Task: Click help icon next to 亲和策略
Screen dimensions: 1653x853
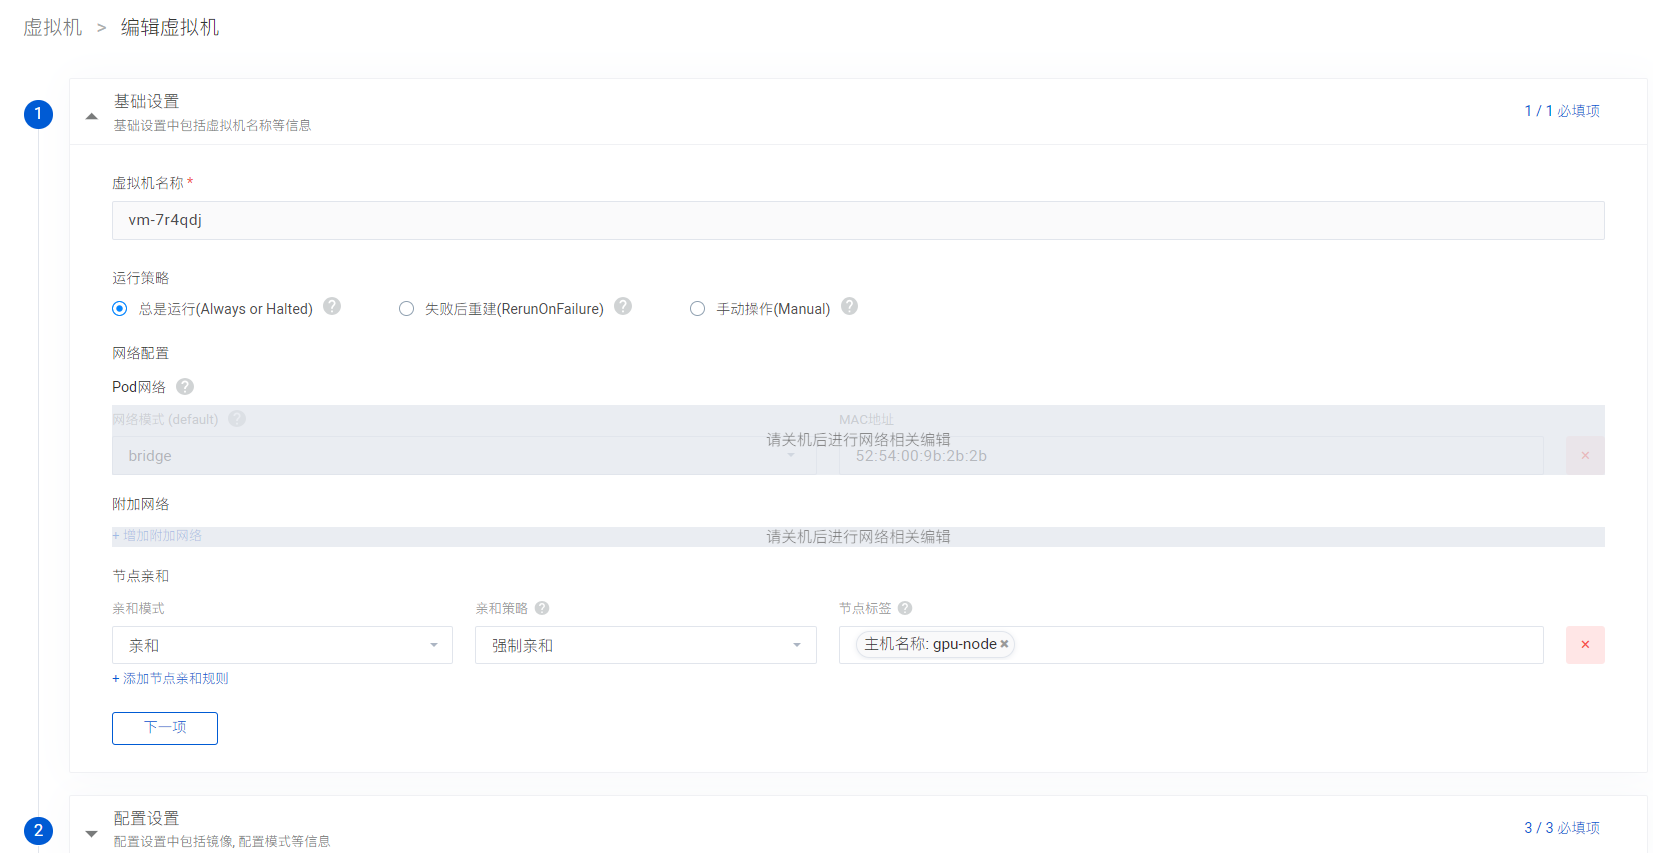Action: pyautogui.click(x=542, y=608)
